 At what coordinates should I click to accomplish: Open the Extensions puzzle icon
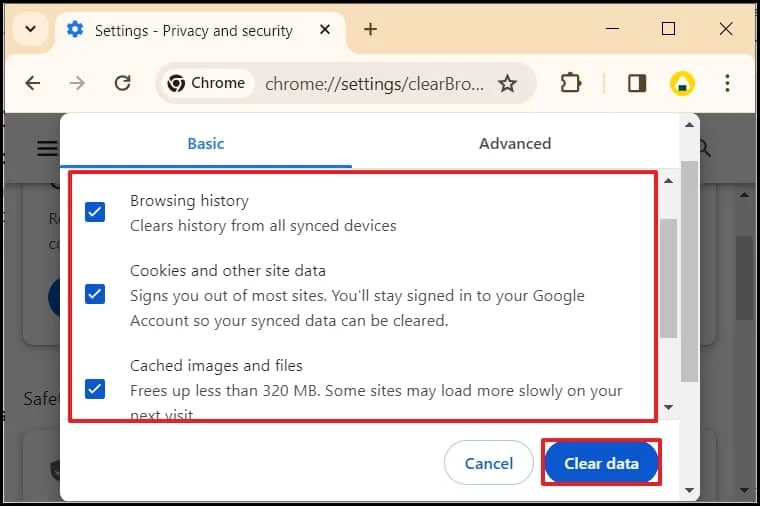571,84
